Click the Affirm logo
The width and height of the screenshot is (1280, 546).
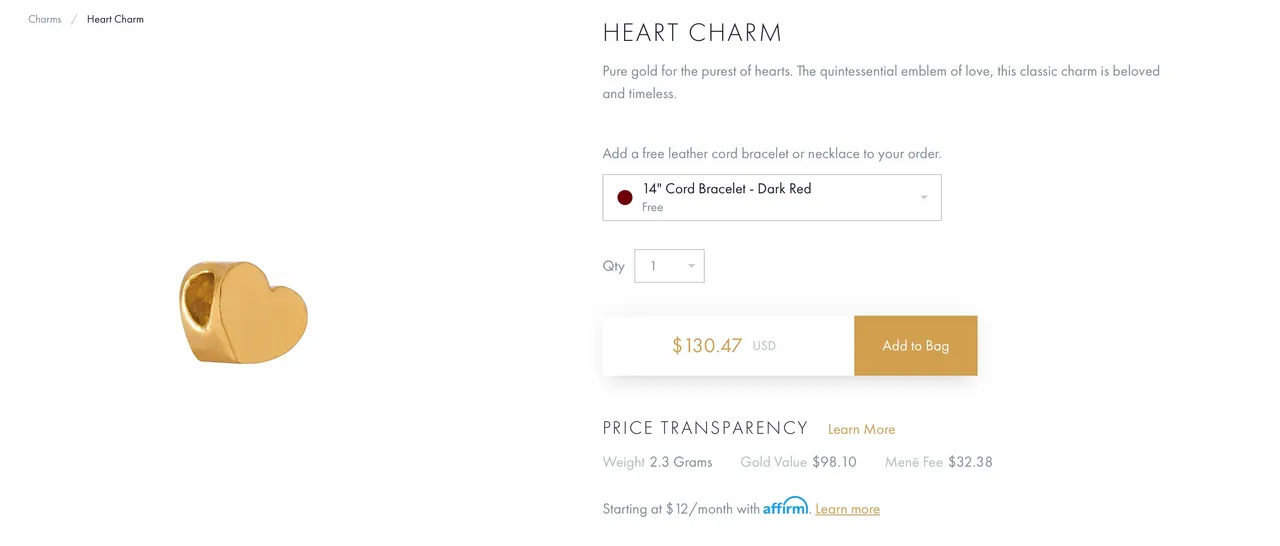785,506
